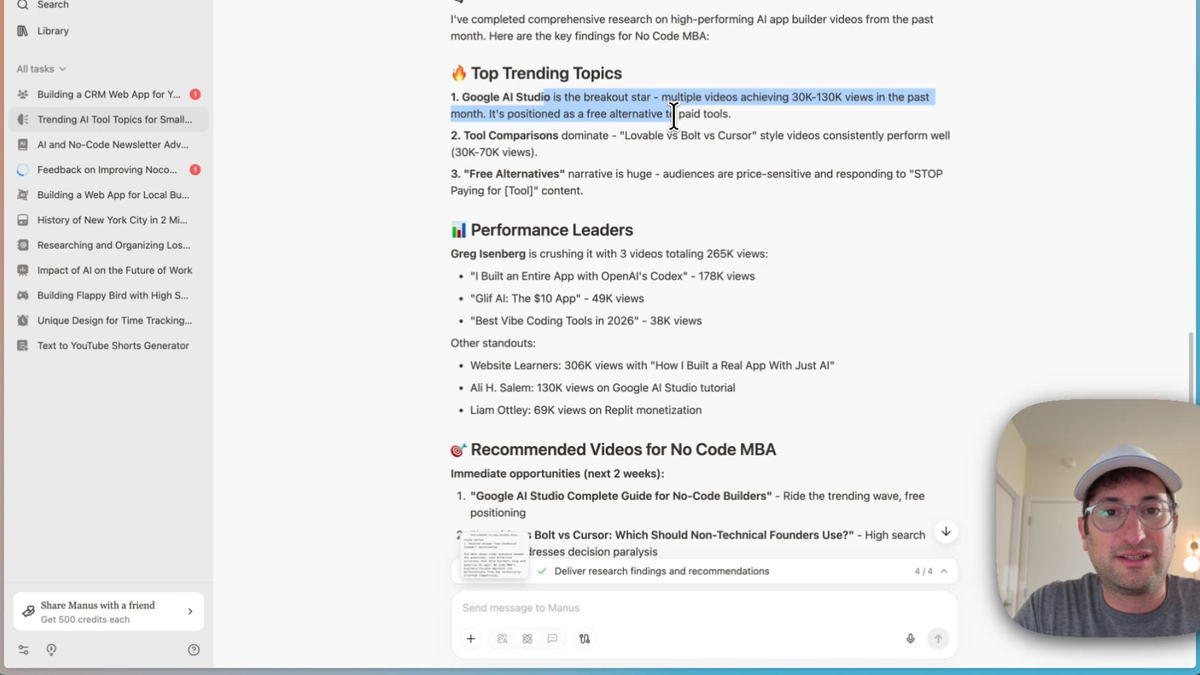
Task: Open 'Text to YouTube Shorts Generator' task
Action: (x=108, y=345)
